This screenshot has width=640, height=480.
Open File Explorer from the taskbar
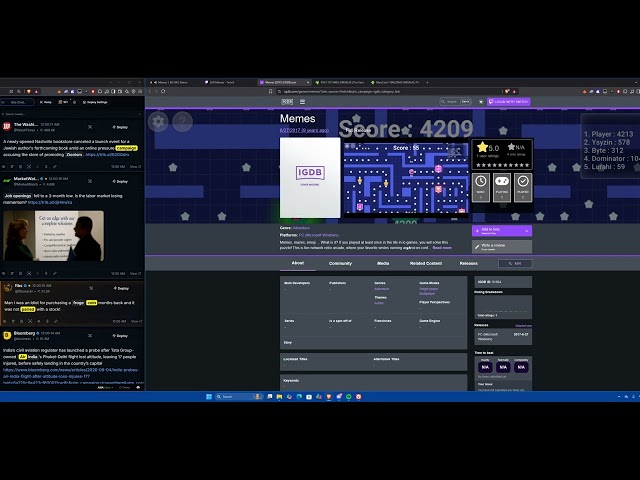(x=280, y=397)
